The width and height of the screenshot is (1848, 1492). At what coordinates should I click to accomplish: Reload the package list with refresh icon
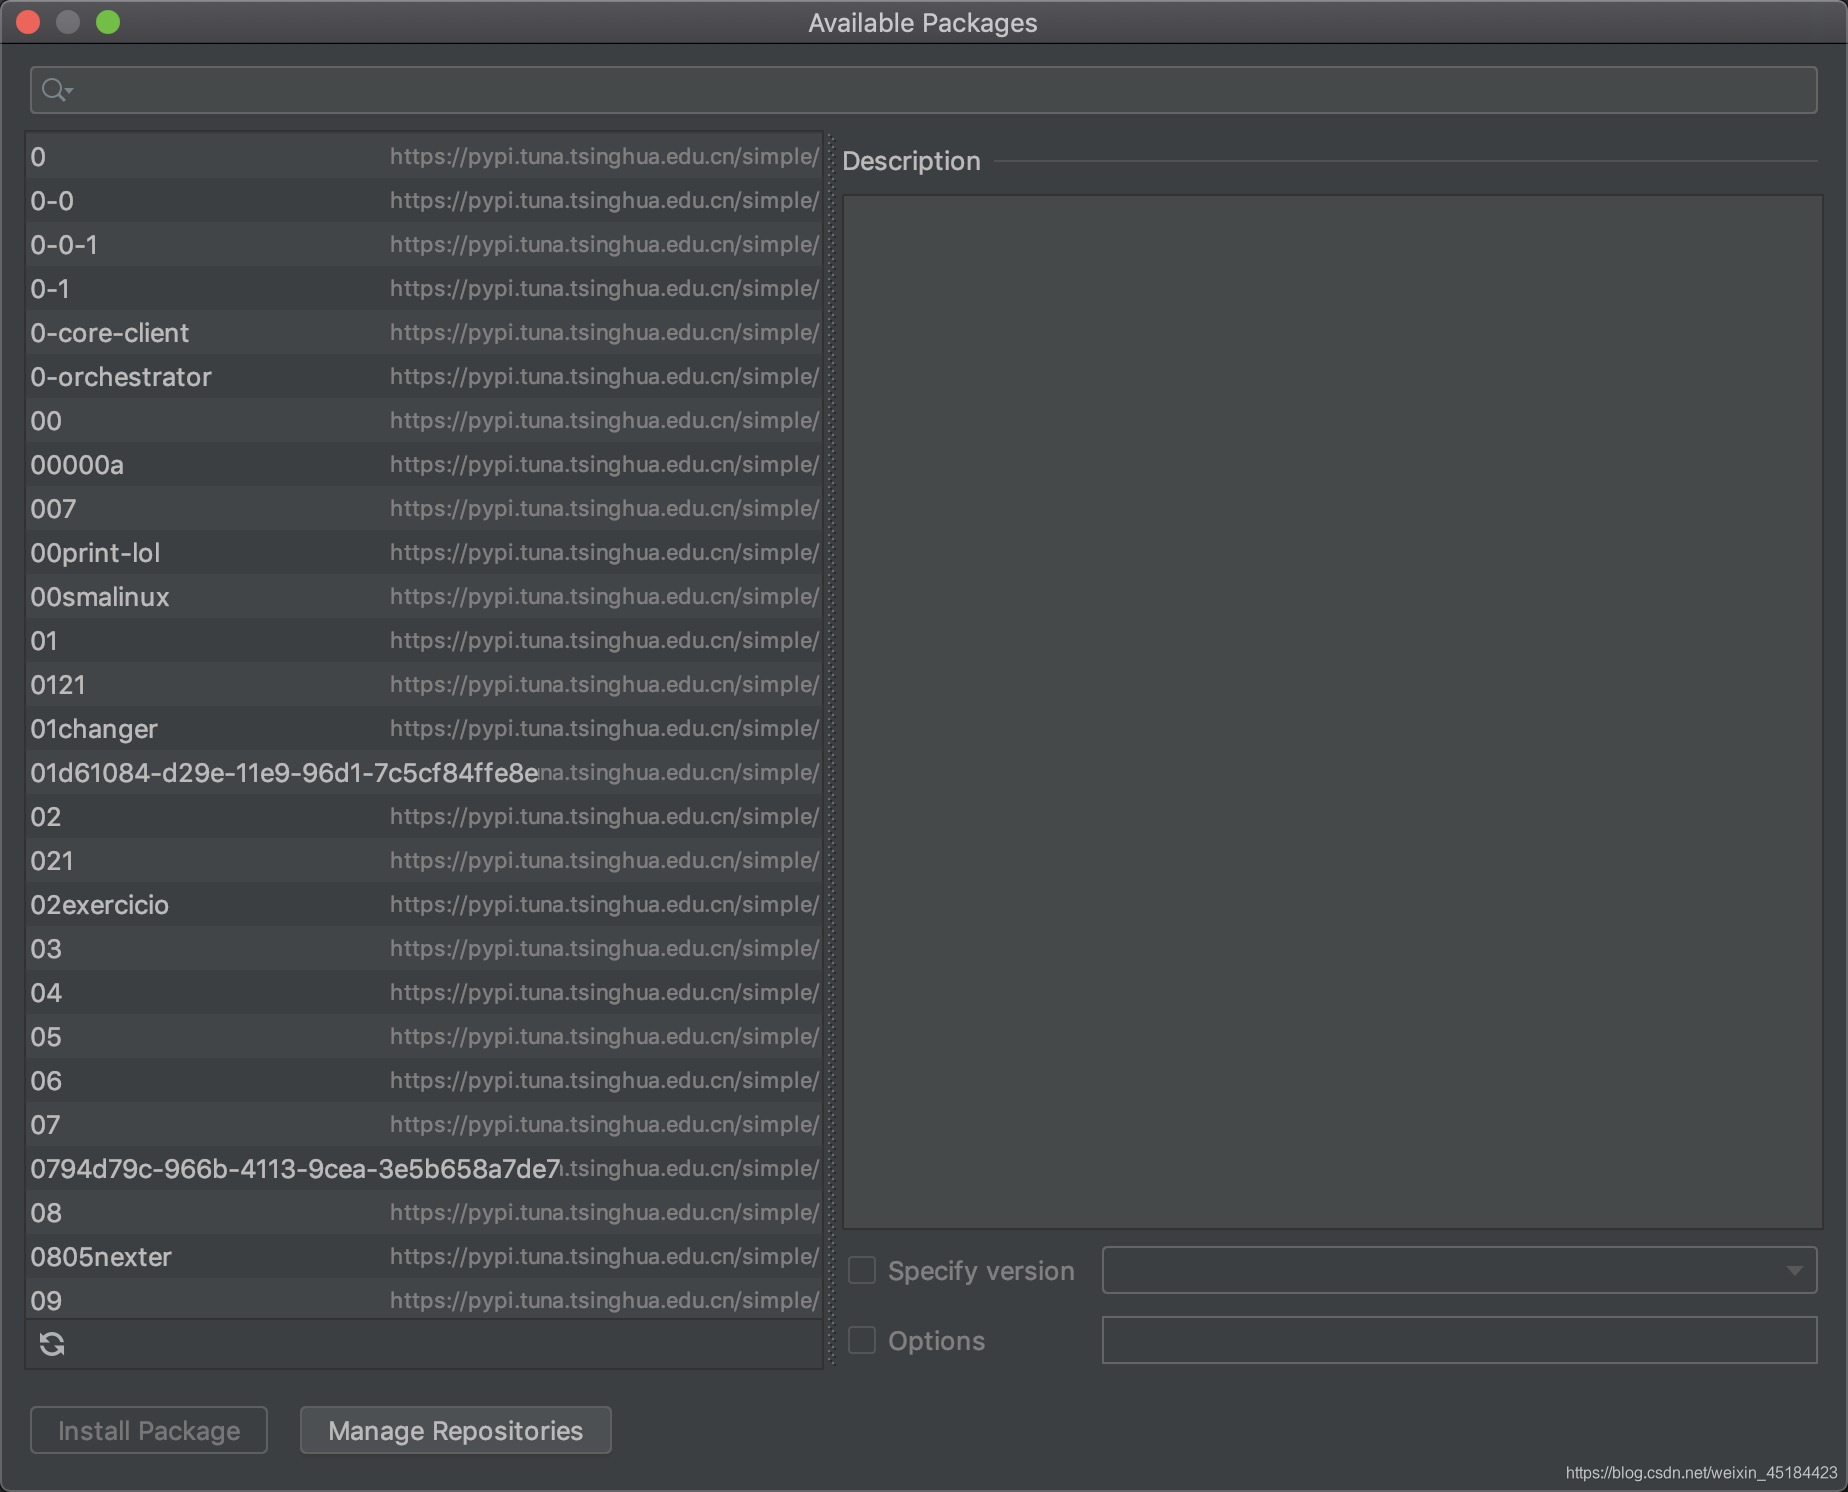tap(52, 1344)
